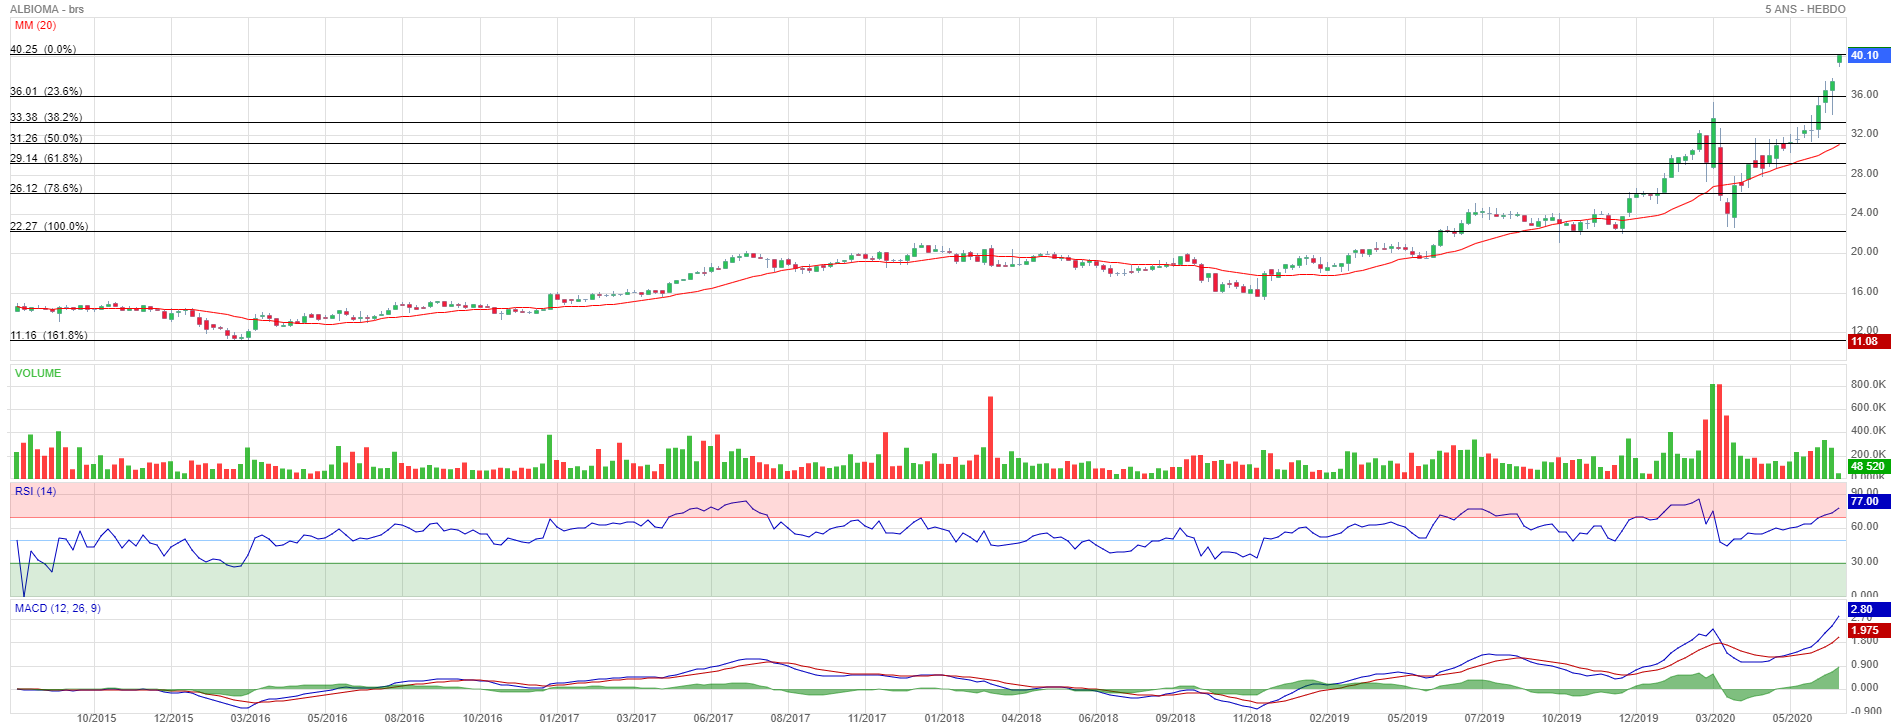This screenshot has height=728, width=1891.
Task: Select the 22.27 (100.0%) Fibonacci label
Action: coord(49,226)
